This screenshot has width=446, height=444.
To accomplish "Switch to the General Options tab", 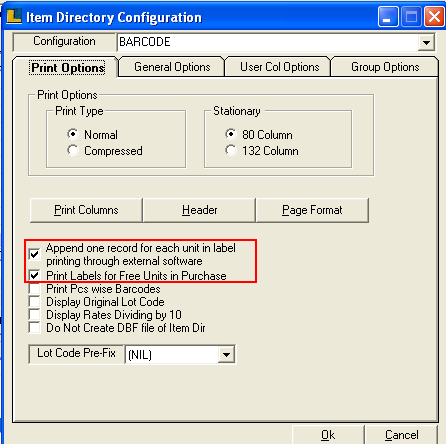I will click(172, 67).
